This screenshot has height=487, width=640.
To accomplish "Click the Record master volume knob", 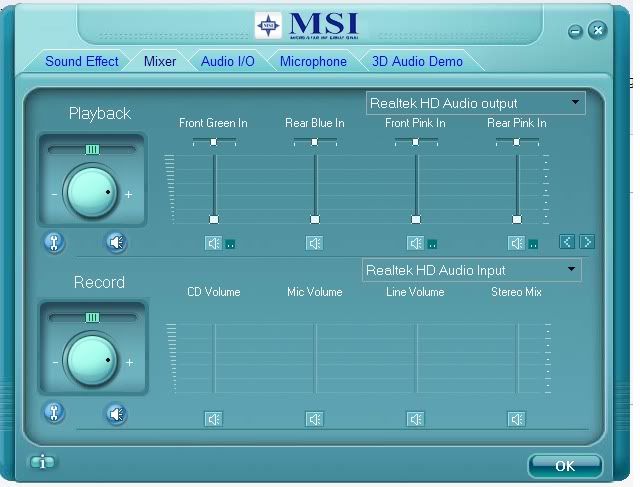I will tap(91, 360).
